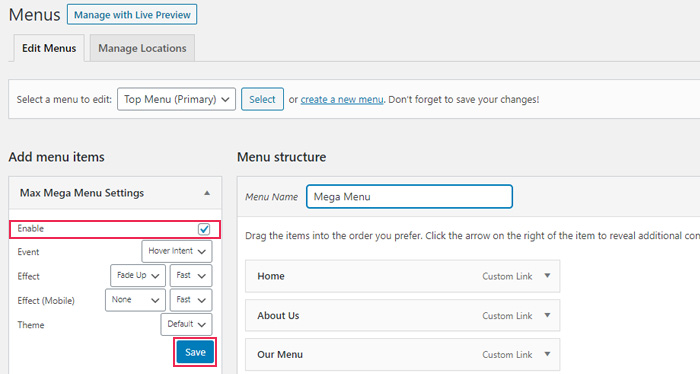Click the Theme label

pos(31,325)
